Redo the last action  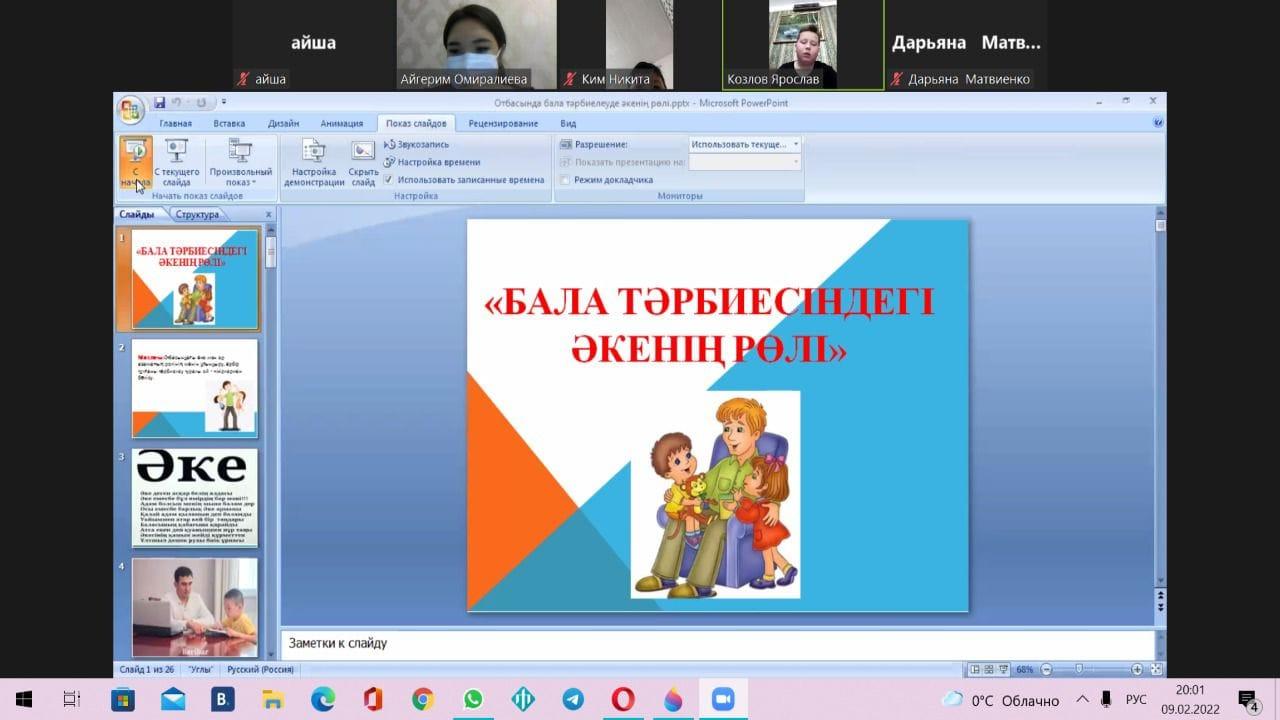point(200,102)
